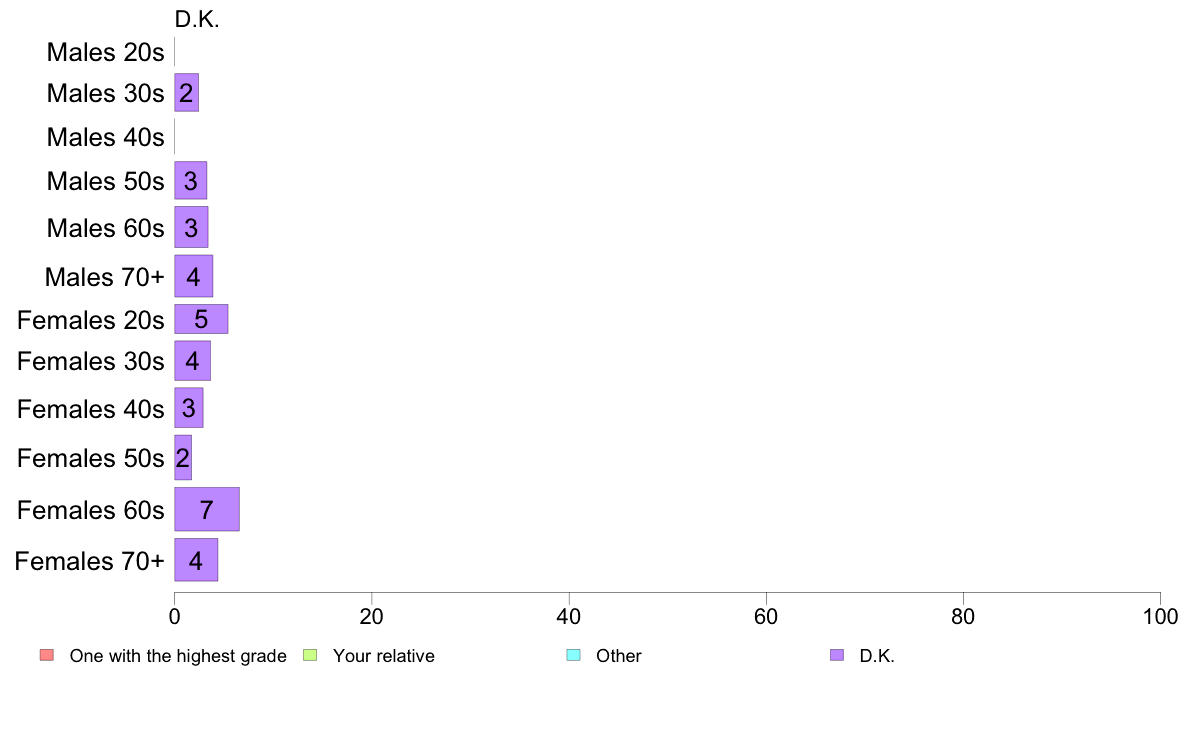1188x736 pixels.
Task: Select the Females 50s bar showing 2
Action: pos(183,457)
